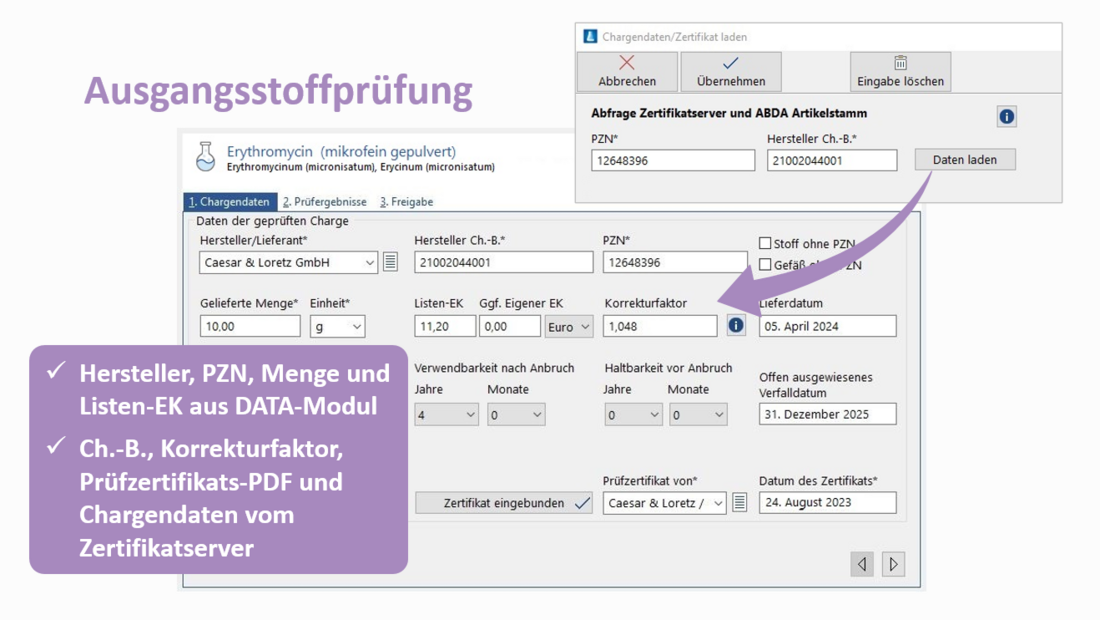Click Eingabe löschen trash icon
The height and width of the screenshot is (620, 1100).
(x=900, y=63)
